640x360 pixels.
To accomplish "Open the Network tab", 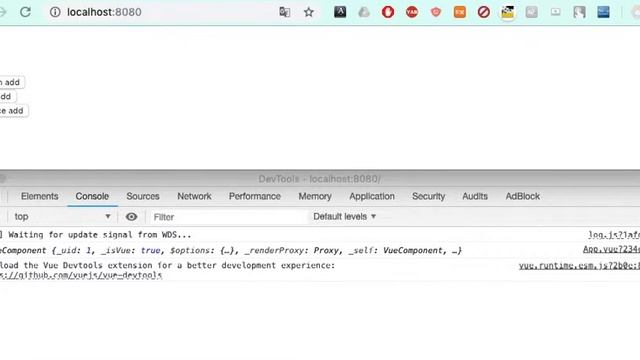I will [x=194, y=196].
